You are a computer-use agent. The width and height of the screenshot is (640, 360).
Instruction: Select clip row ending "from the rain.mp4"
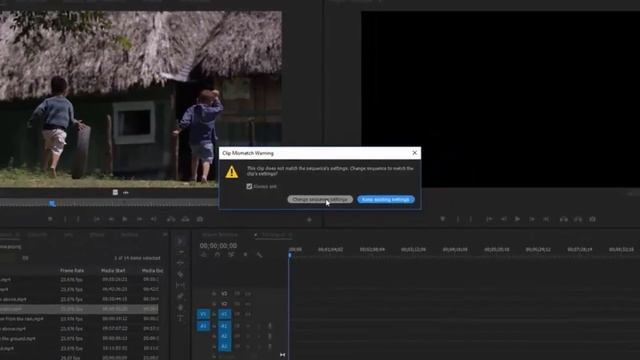[80, 319]
